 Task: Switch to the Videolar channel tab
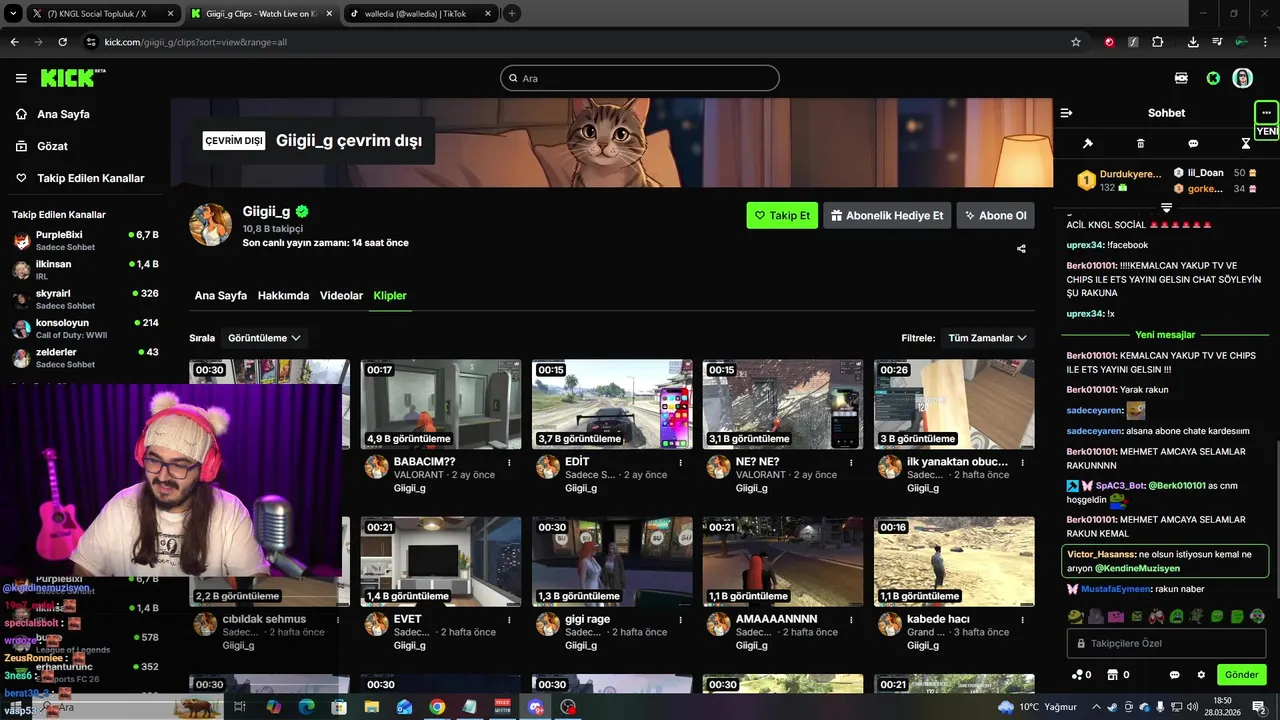click(x=341, y=296)
